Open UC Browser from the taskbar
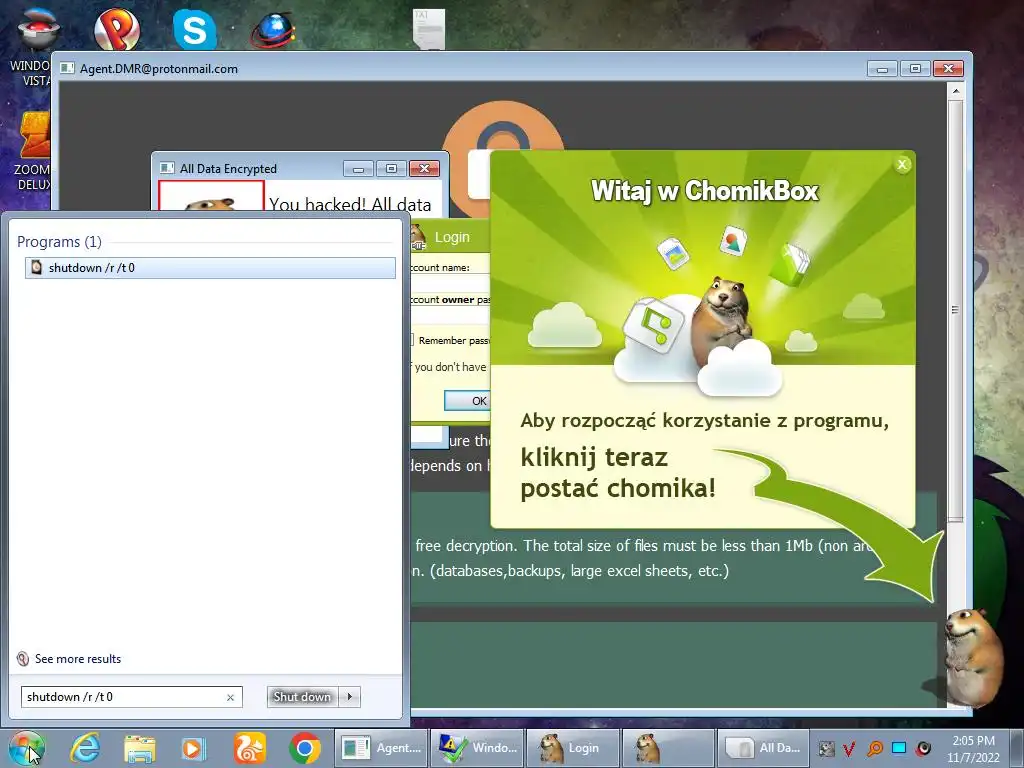The width and height of the screenshot is (1024, 768). 249,748
